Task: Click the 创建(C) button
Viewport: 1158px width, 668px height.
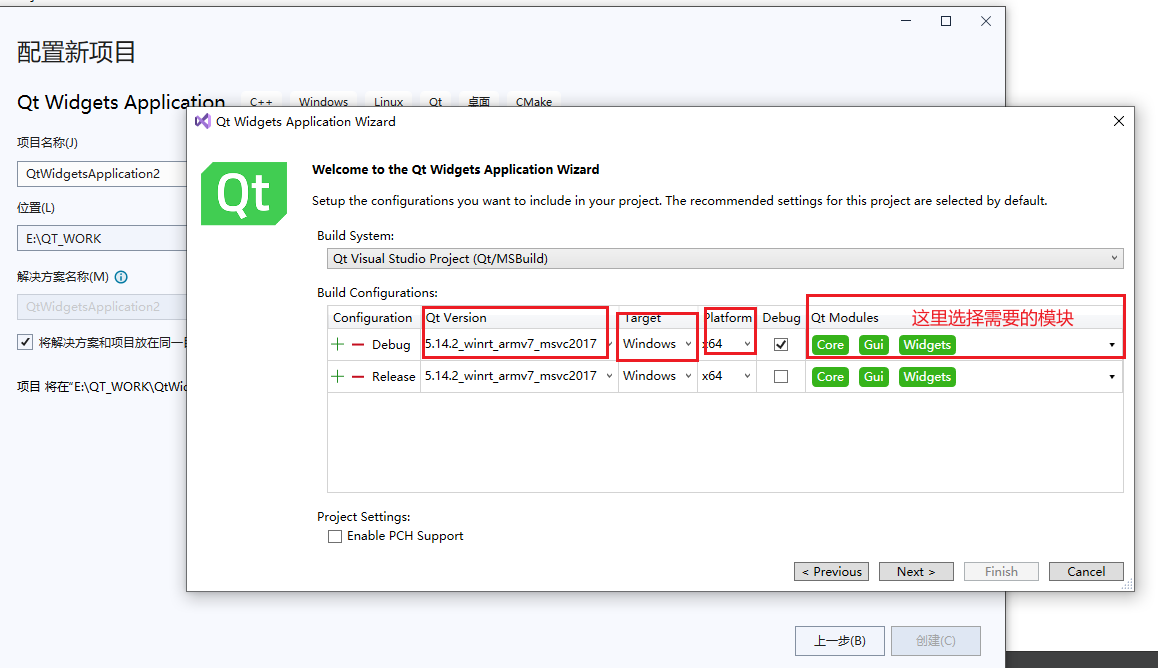Action: click(x=936, y=641)
